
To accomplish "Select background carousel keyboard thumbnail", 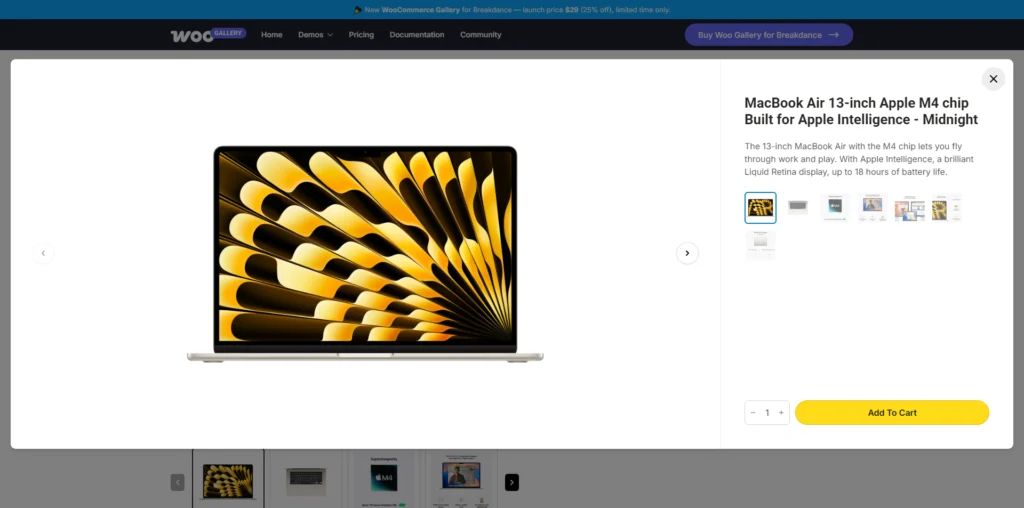I will coord(306,479).
